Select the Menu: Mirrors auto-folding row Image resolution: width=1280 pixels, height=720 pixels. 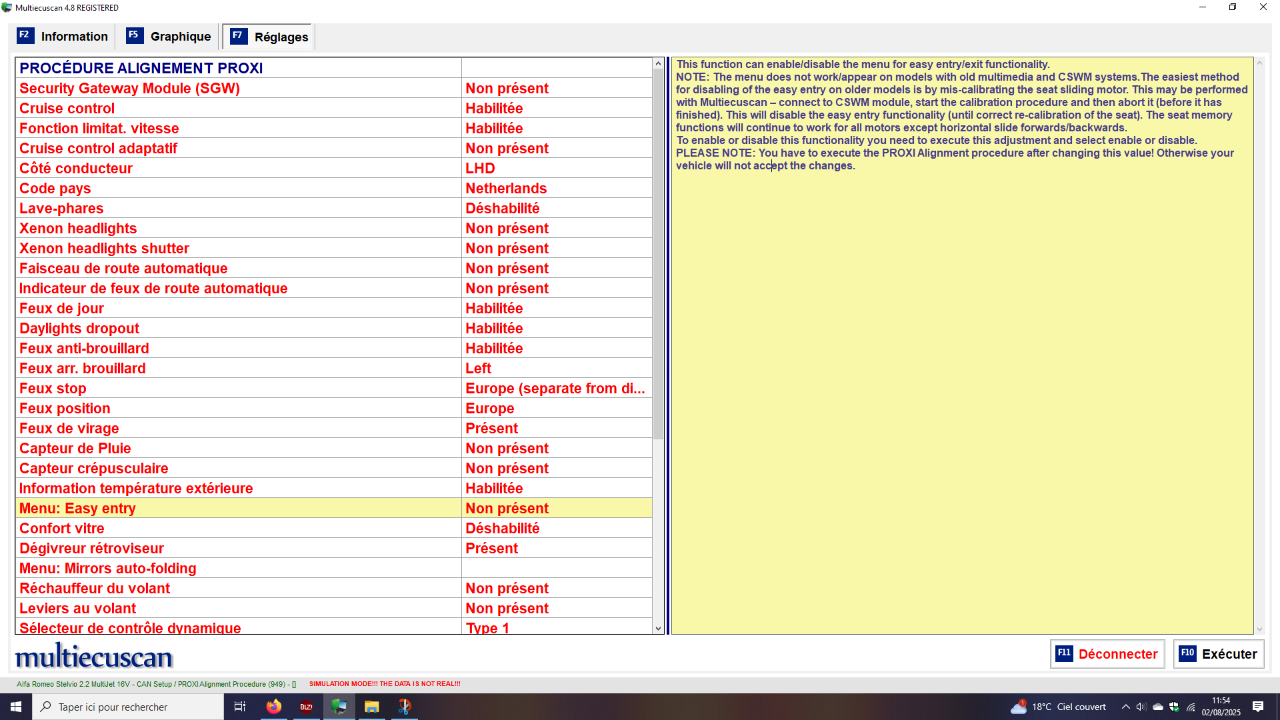(x=334, y=568)
